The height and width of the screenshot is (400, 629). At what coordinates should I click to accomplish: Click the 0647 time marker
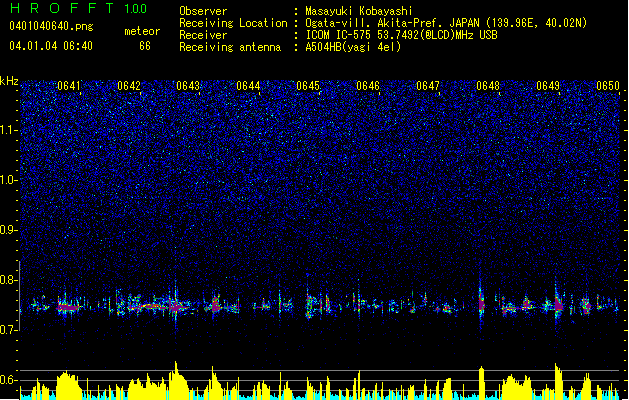coord(428,86)
